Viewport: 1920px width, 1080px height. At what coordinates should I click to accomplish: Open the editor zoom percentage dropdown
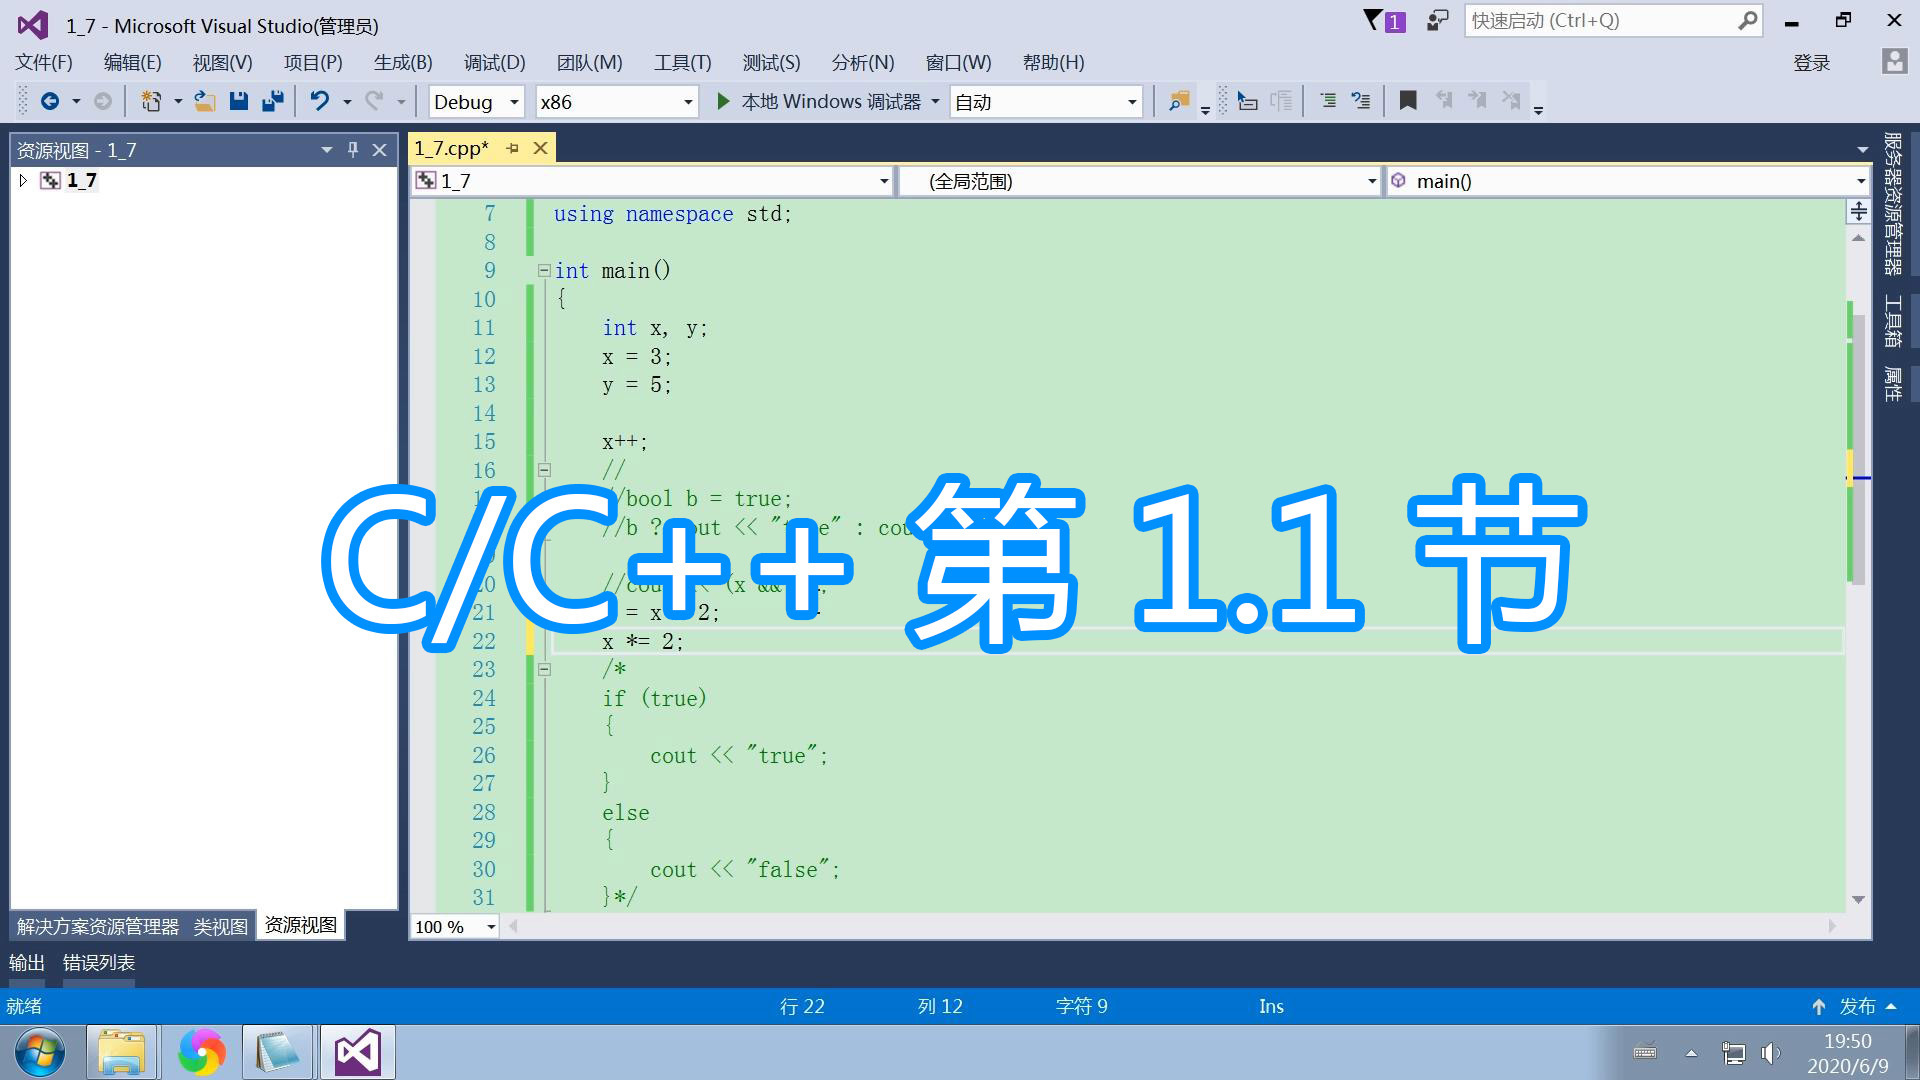[489, 927]
